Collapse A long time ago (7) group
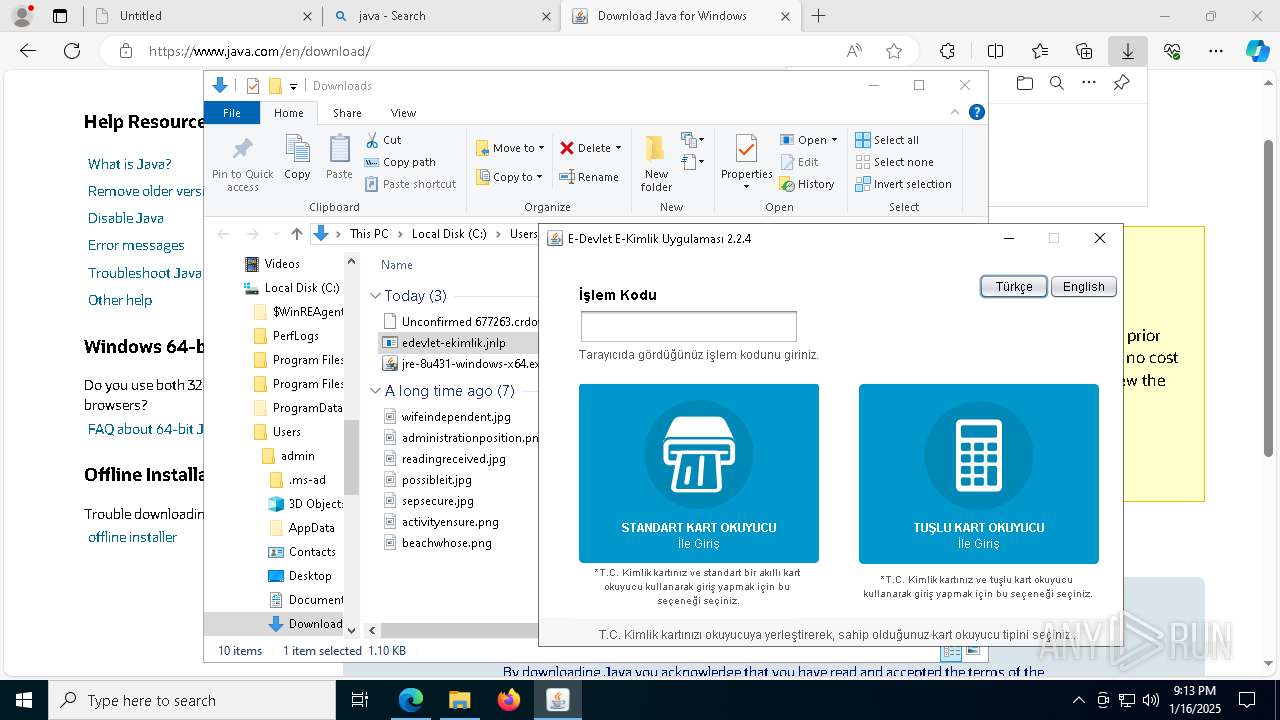This screenshot has height=720, width=1280. [x=375, y=391]
